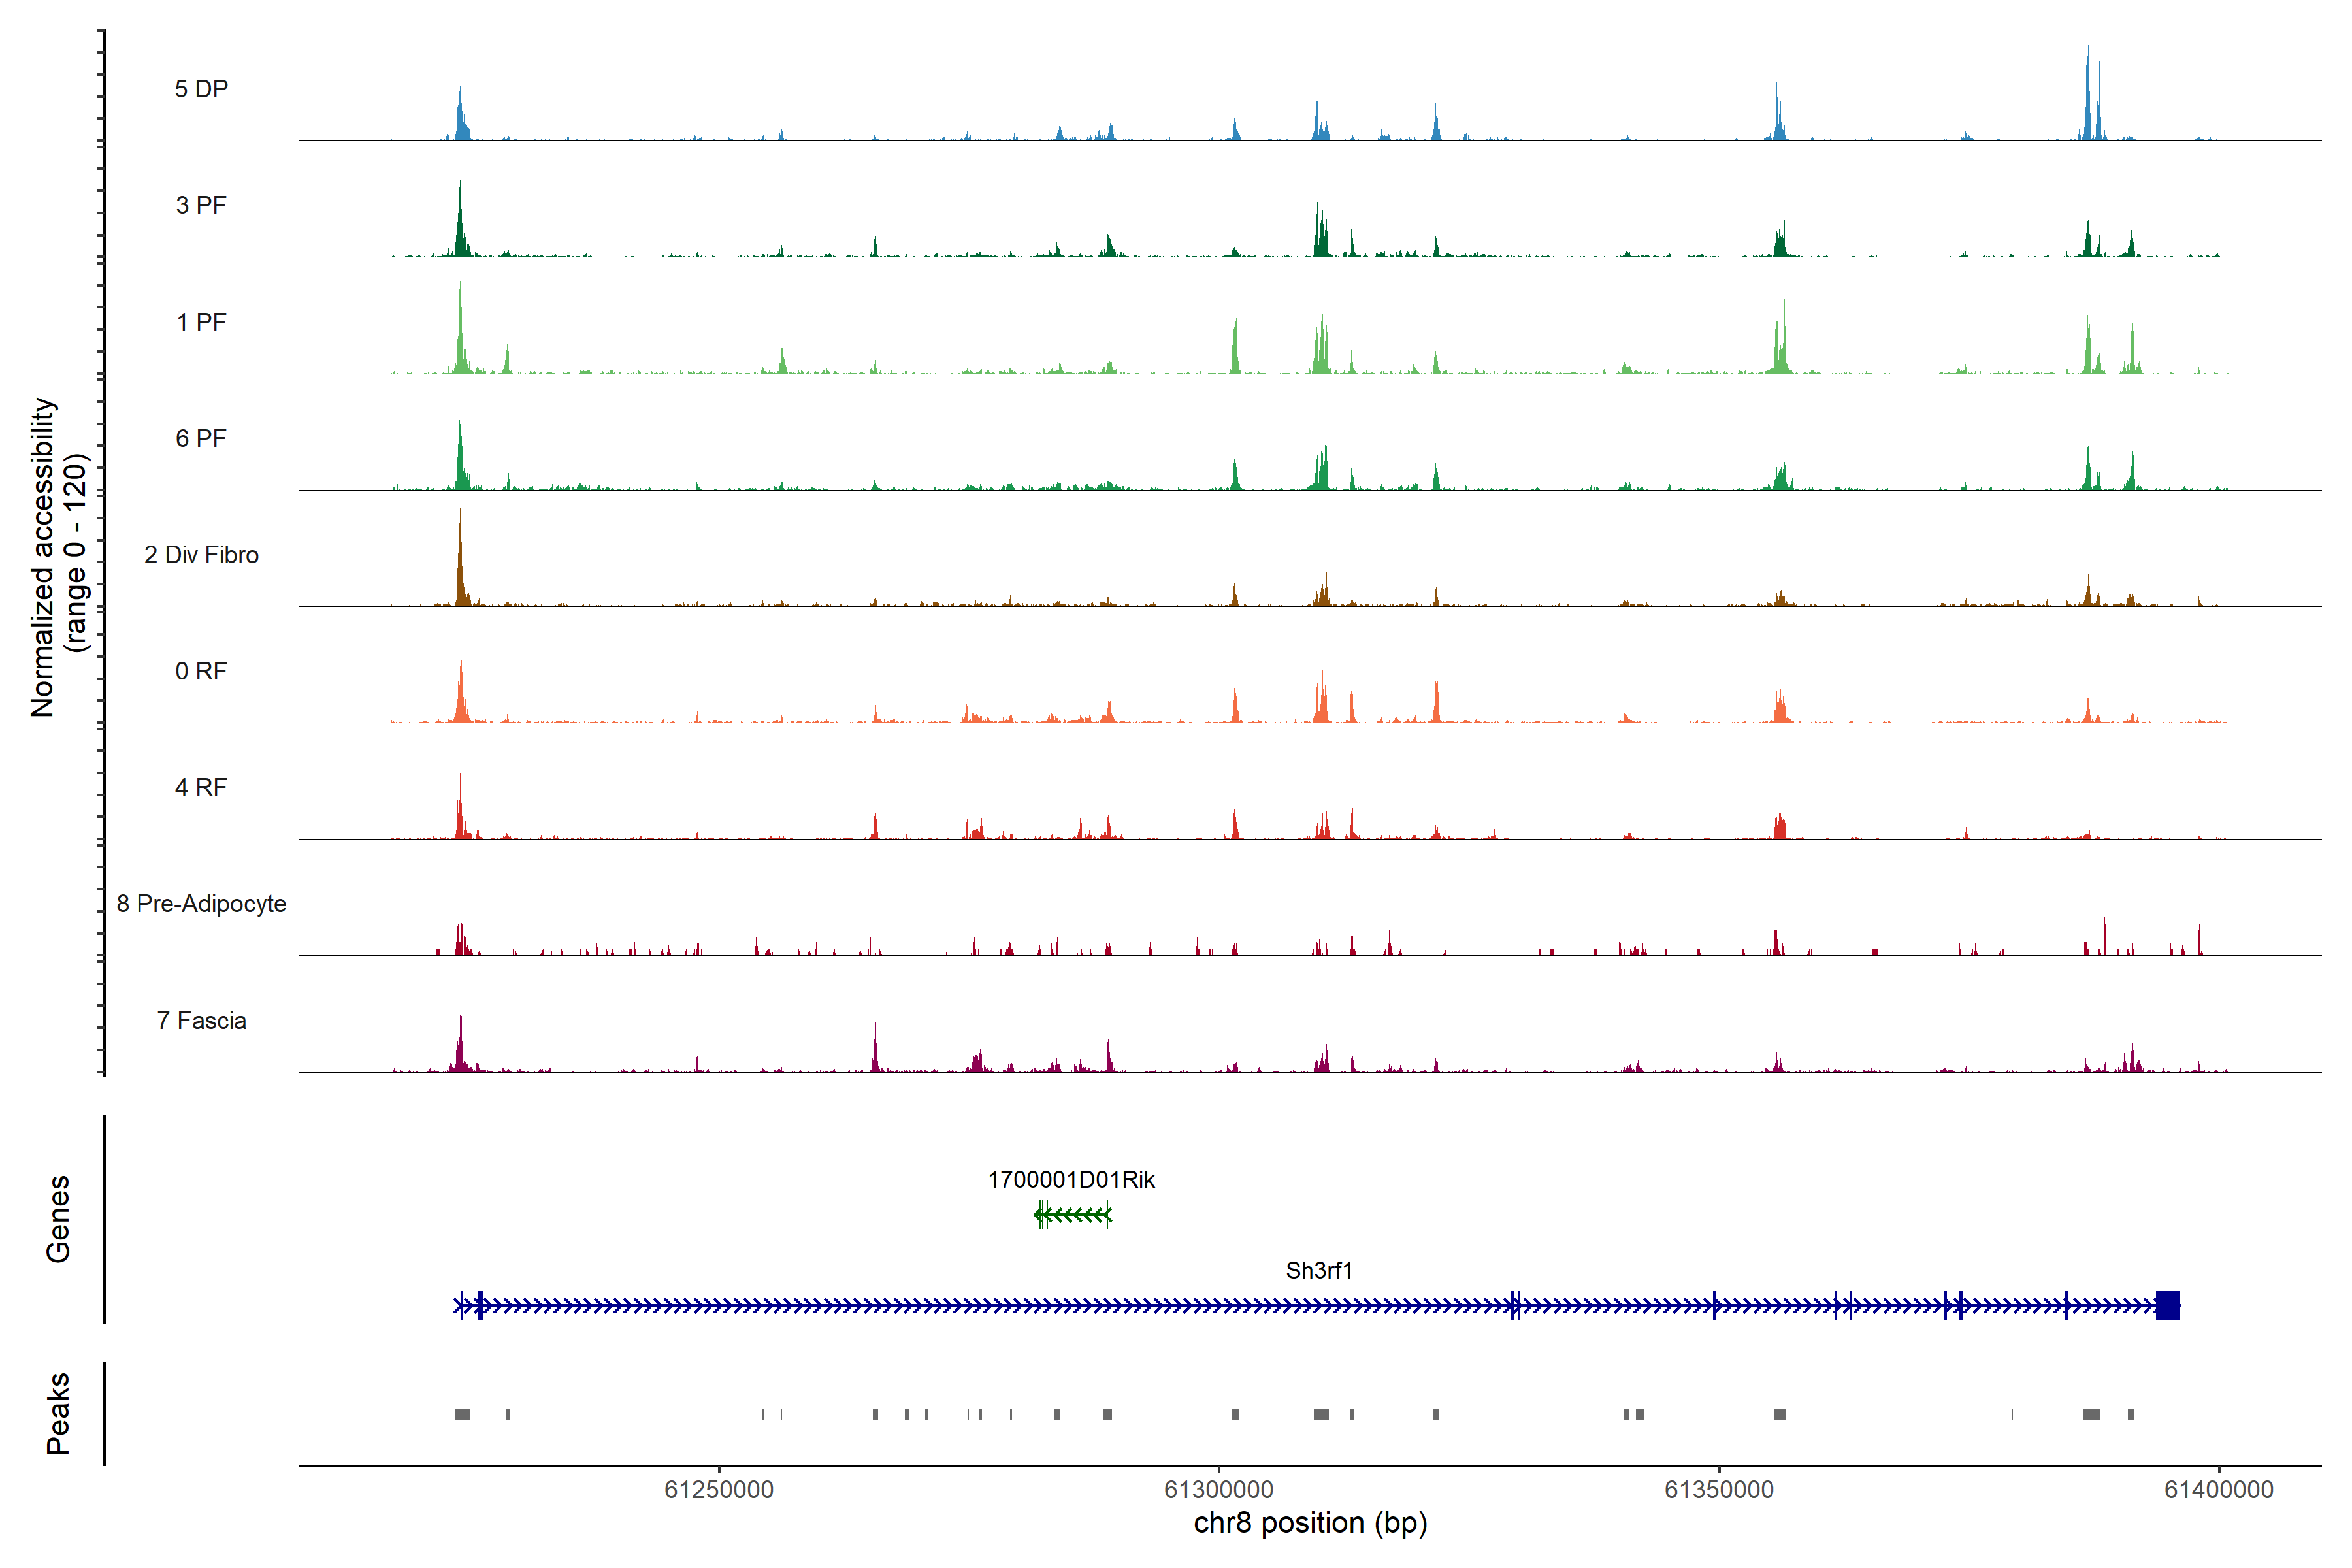2352x1568 pixels.
Task: Click the 3 PF track label
Action: pos(201,205)
